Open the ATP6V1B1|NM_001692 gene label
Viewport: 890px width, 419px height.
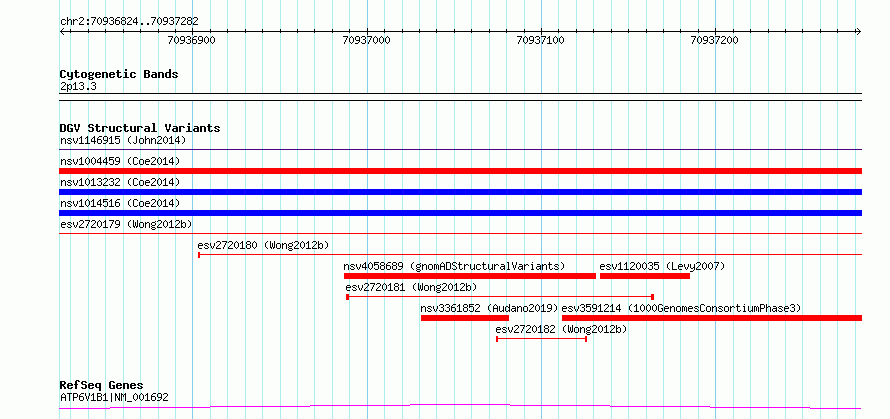tap(114, 397)
